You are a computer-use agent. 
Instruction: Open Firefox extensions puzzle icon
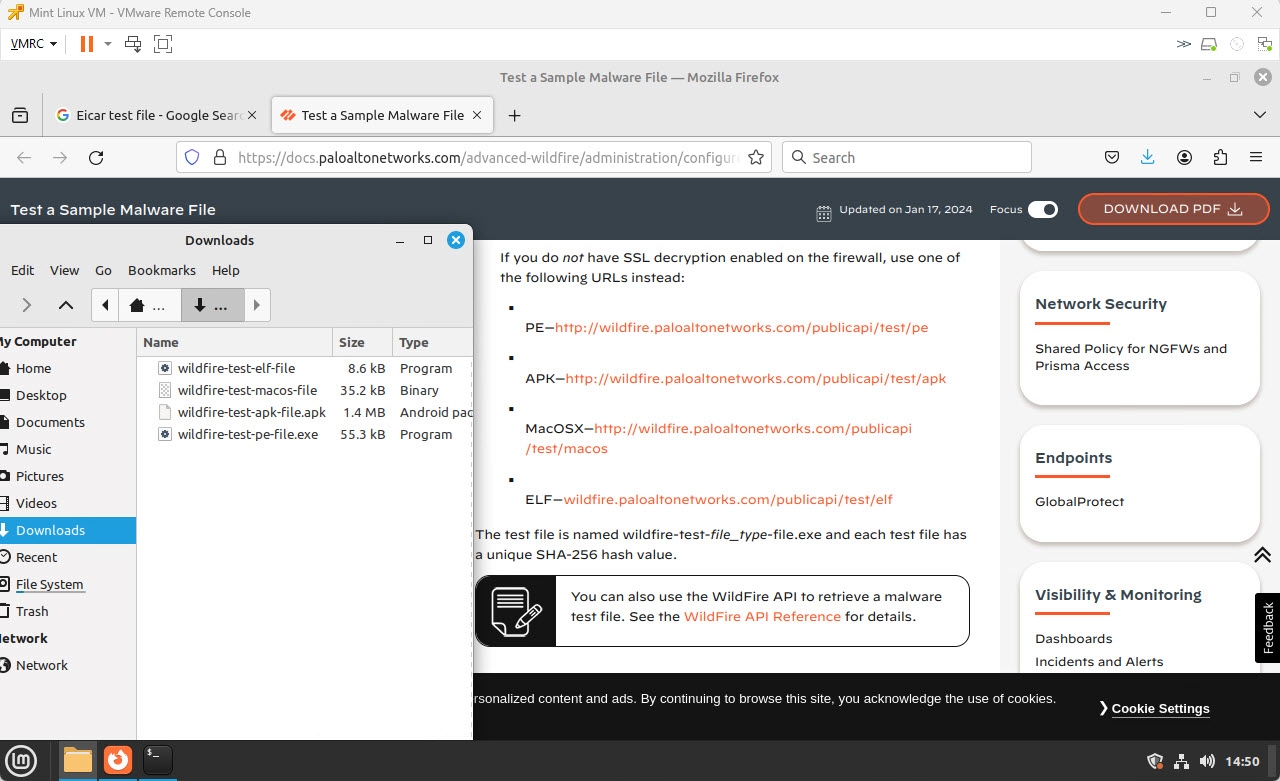[x=1220, y=158]
